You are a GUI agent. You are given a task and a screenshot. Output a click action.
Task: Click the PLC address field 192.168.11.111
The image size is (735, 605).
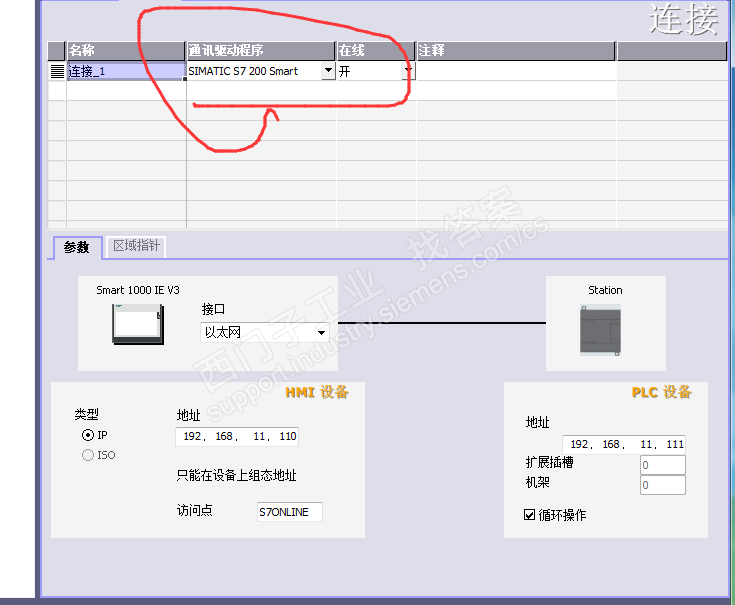pyautogui.click(x=624, y=444)
